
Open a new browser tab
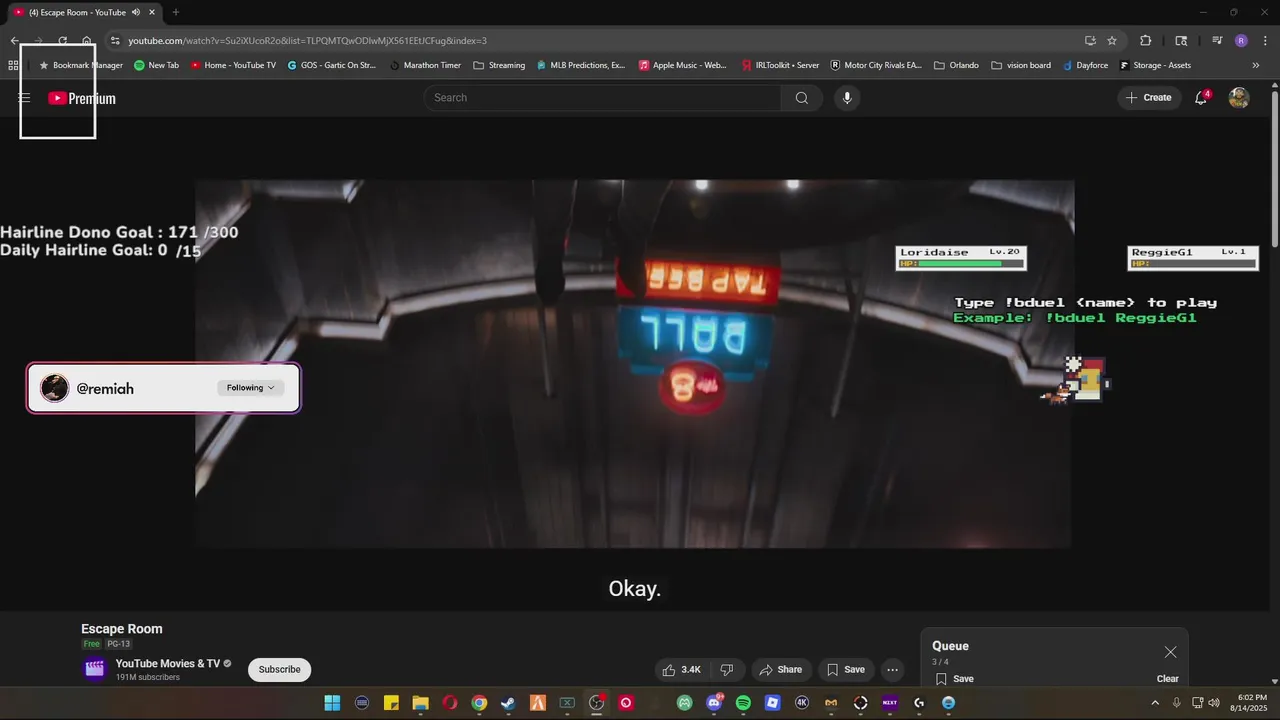coord(176,13)
